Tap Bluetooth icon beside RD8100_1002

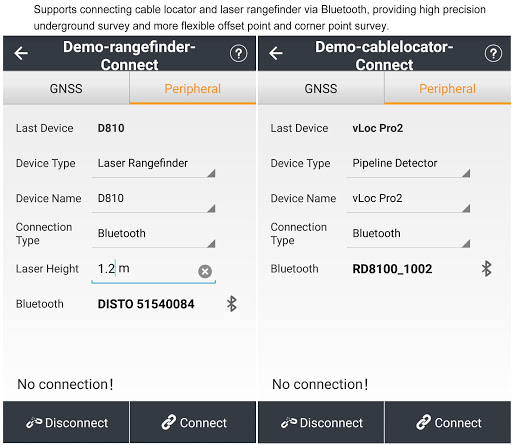[x=487, y=269]
